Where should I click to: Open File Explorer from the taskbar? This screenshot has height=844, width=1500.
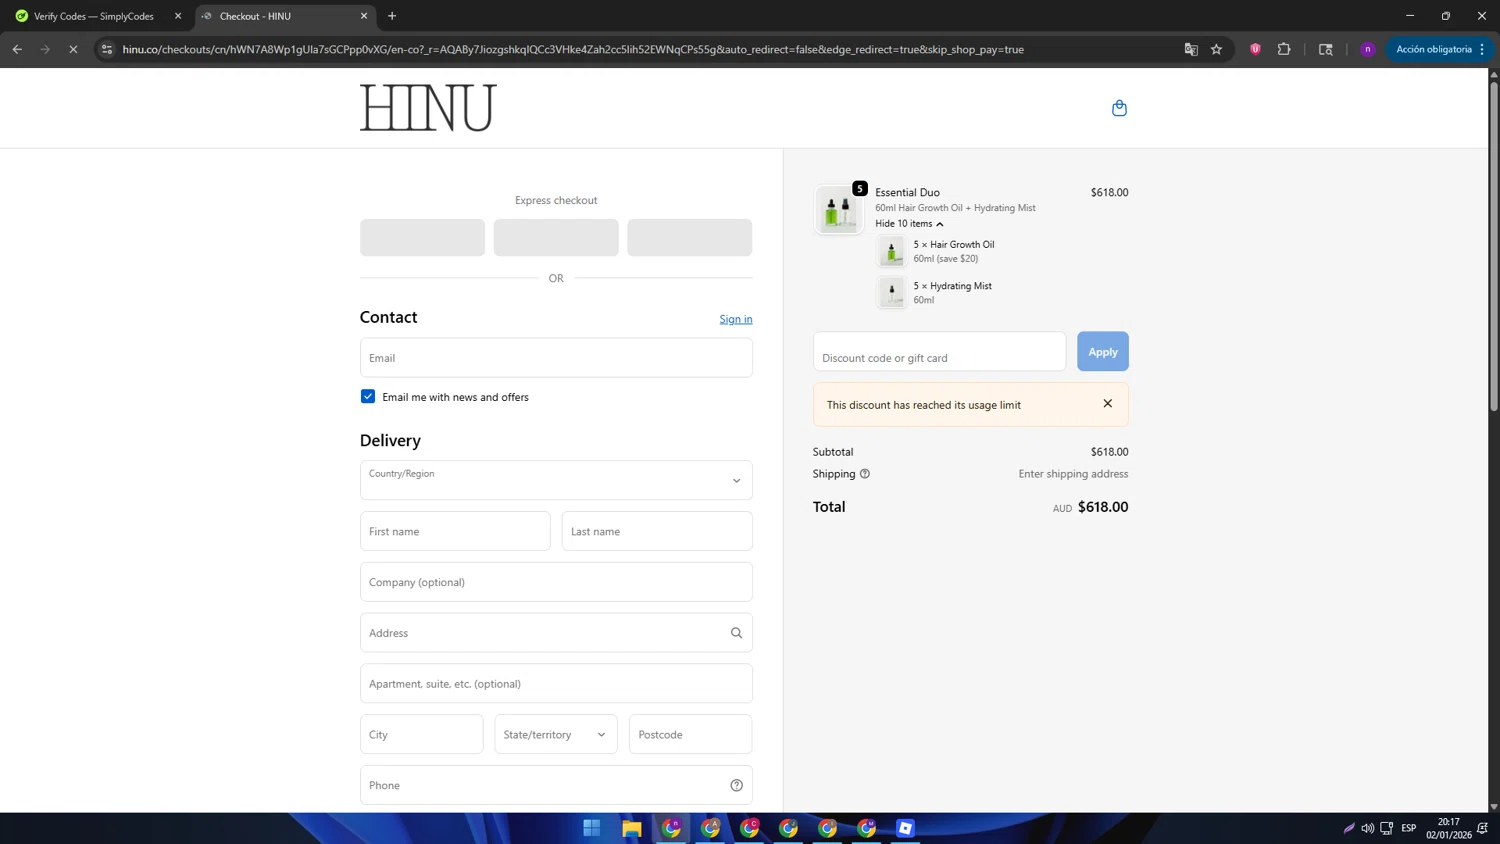coord(631,828)
